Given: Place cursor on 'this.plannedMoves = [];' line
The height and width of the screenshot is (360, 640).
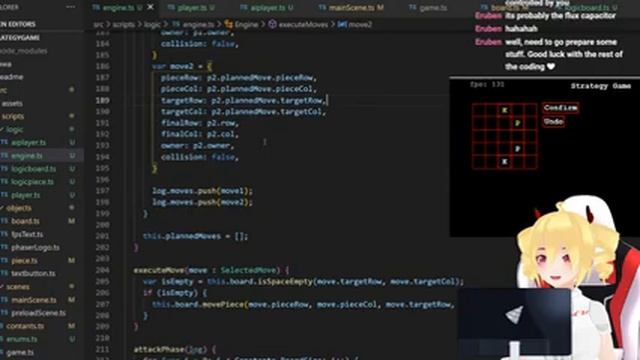Looking at the screenshot, I should pyautogui.click(x=195, y=236).
